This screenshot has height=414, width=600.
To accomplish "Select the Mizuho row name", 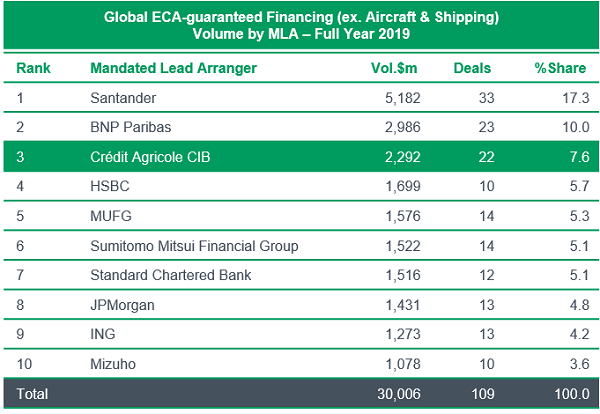I will (x=112, y=362).
